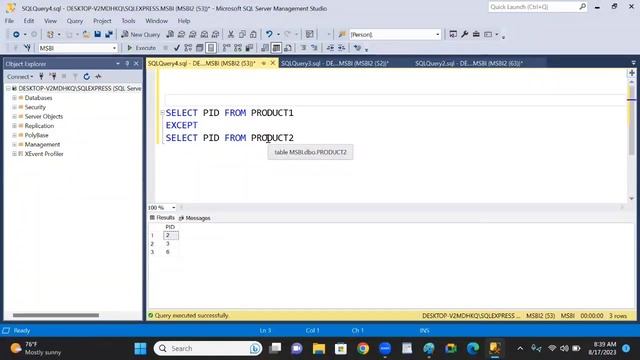The height and width of the screenshot is (360, 640).
Task: Open the Windows Start menu
Action: (x=140, y=349)
